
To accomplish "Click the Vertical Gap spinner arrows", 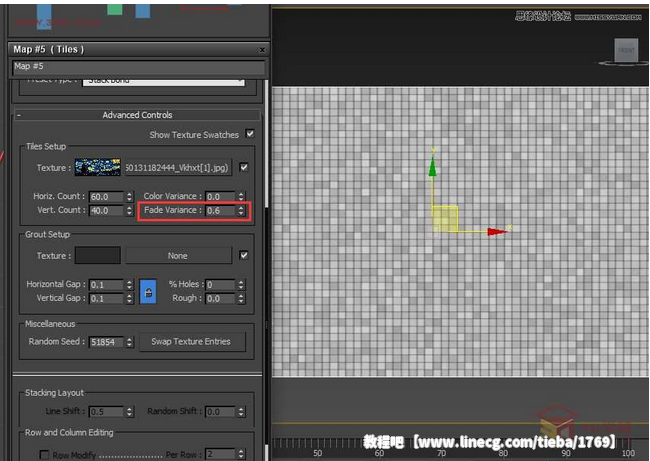I will coord(129,298).
